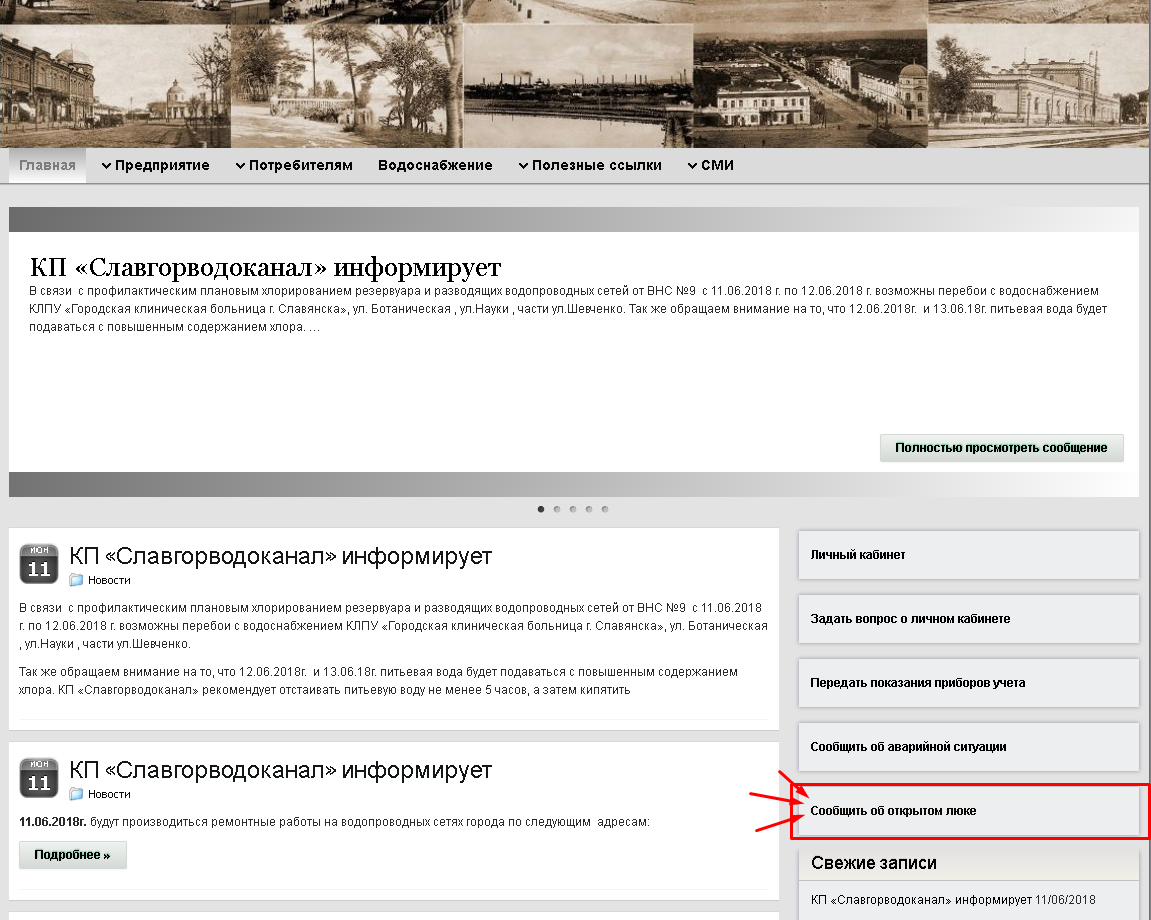Click the second post's calendar date icon
This screenshot has height=920, width=1151.
(x=39, y=778)
